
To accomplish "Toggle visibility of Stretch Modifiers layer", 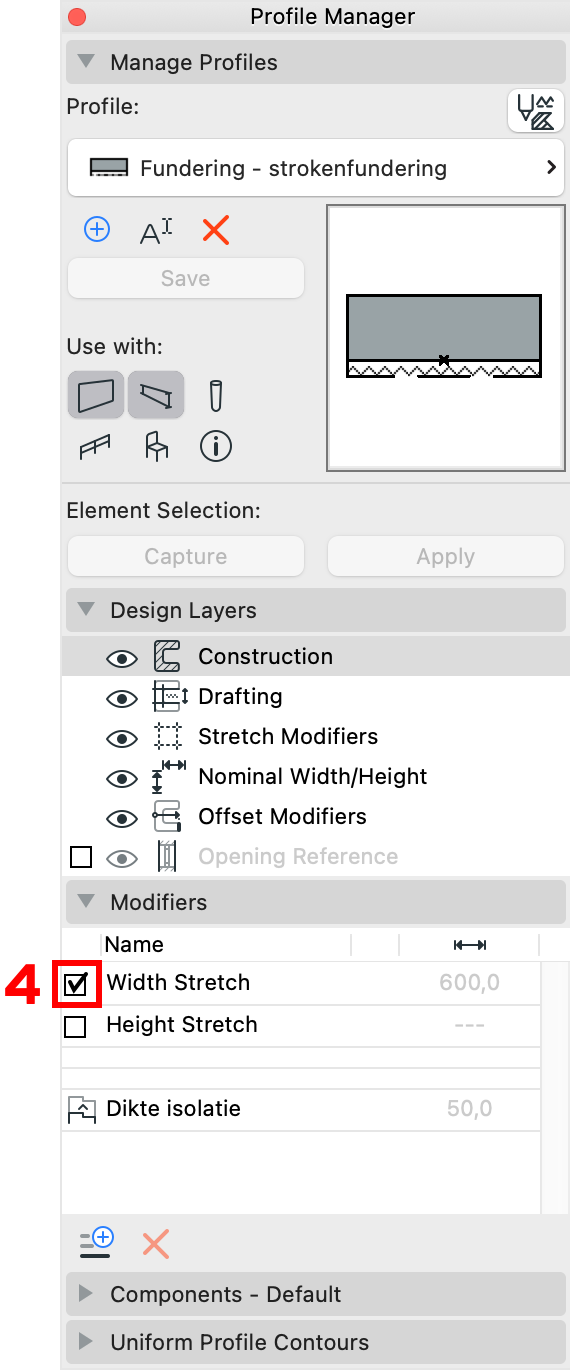I will (x=122, y=738).
